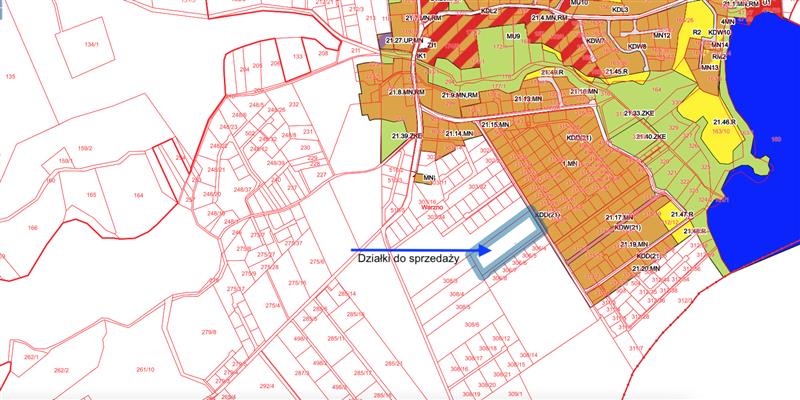Select the 21.9.MN,RM zone label
The width and height of the screenshot is (800, 400).
click(x=462, y=94)
